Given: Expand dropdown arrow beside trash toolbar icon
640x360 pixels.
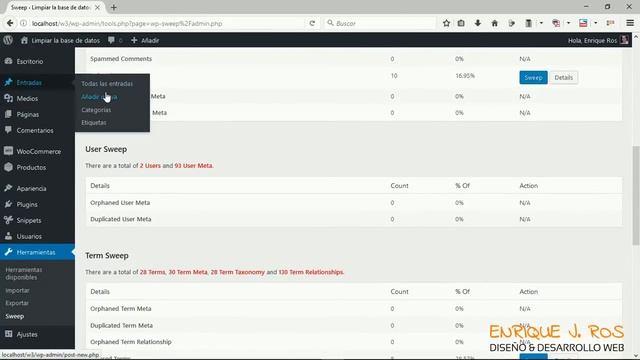Looking at the screenshot, I should [541, 23].
